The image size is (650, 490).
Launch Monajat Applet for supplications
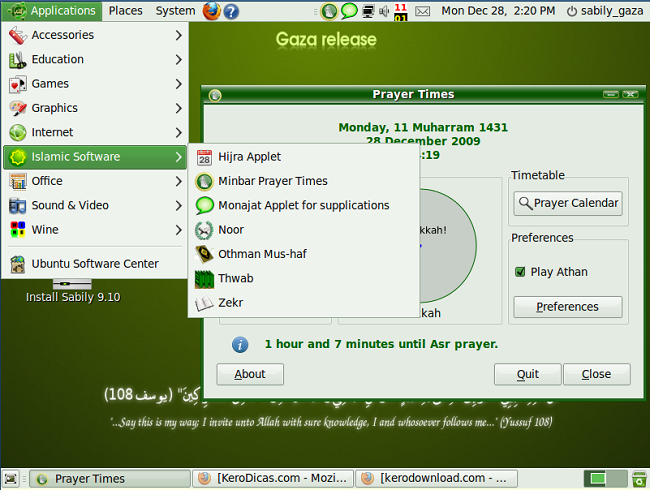[x=303, y=206]
